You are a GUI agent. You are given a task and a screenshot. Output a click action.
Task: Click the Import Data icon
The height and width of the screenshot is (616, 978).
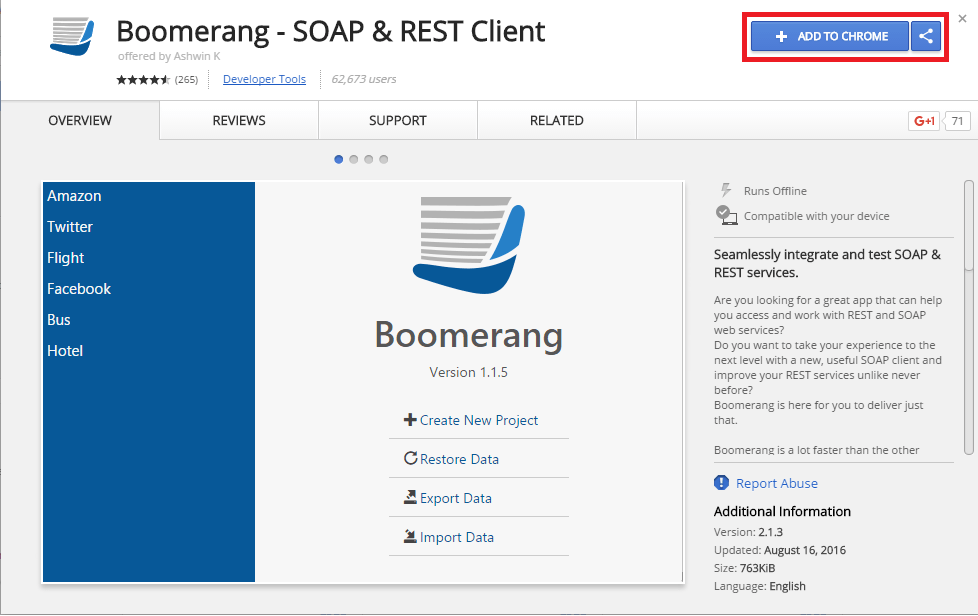coord(408,537)
